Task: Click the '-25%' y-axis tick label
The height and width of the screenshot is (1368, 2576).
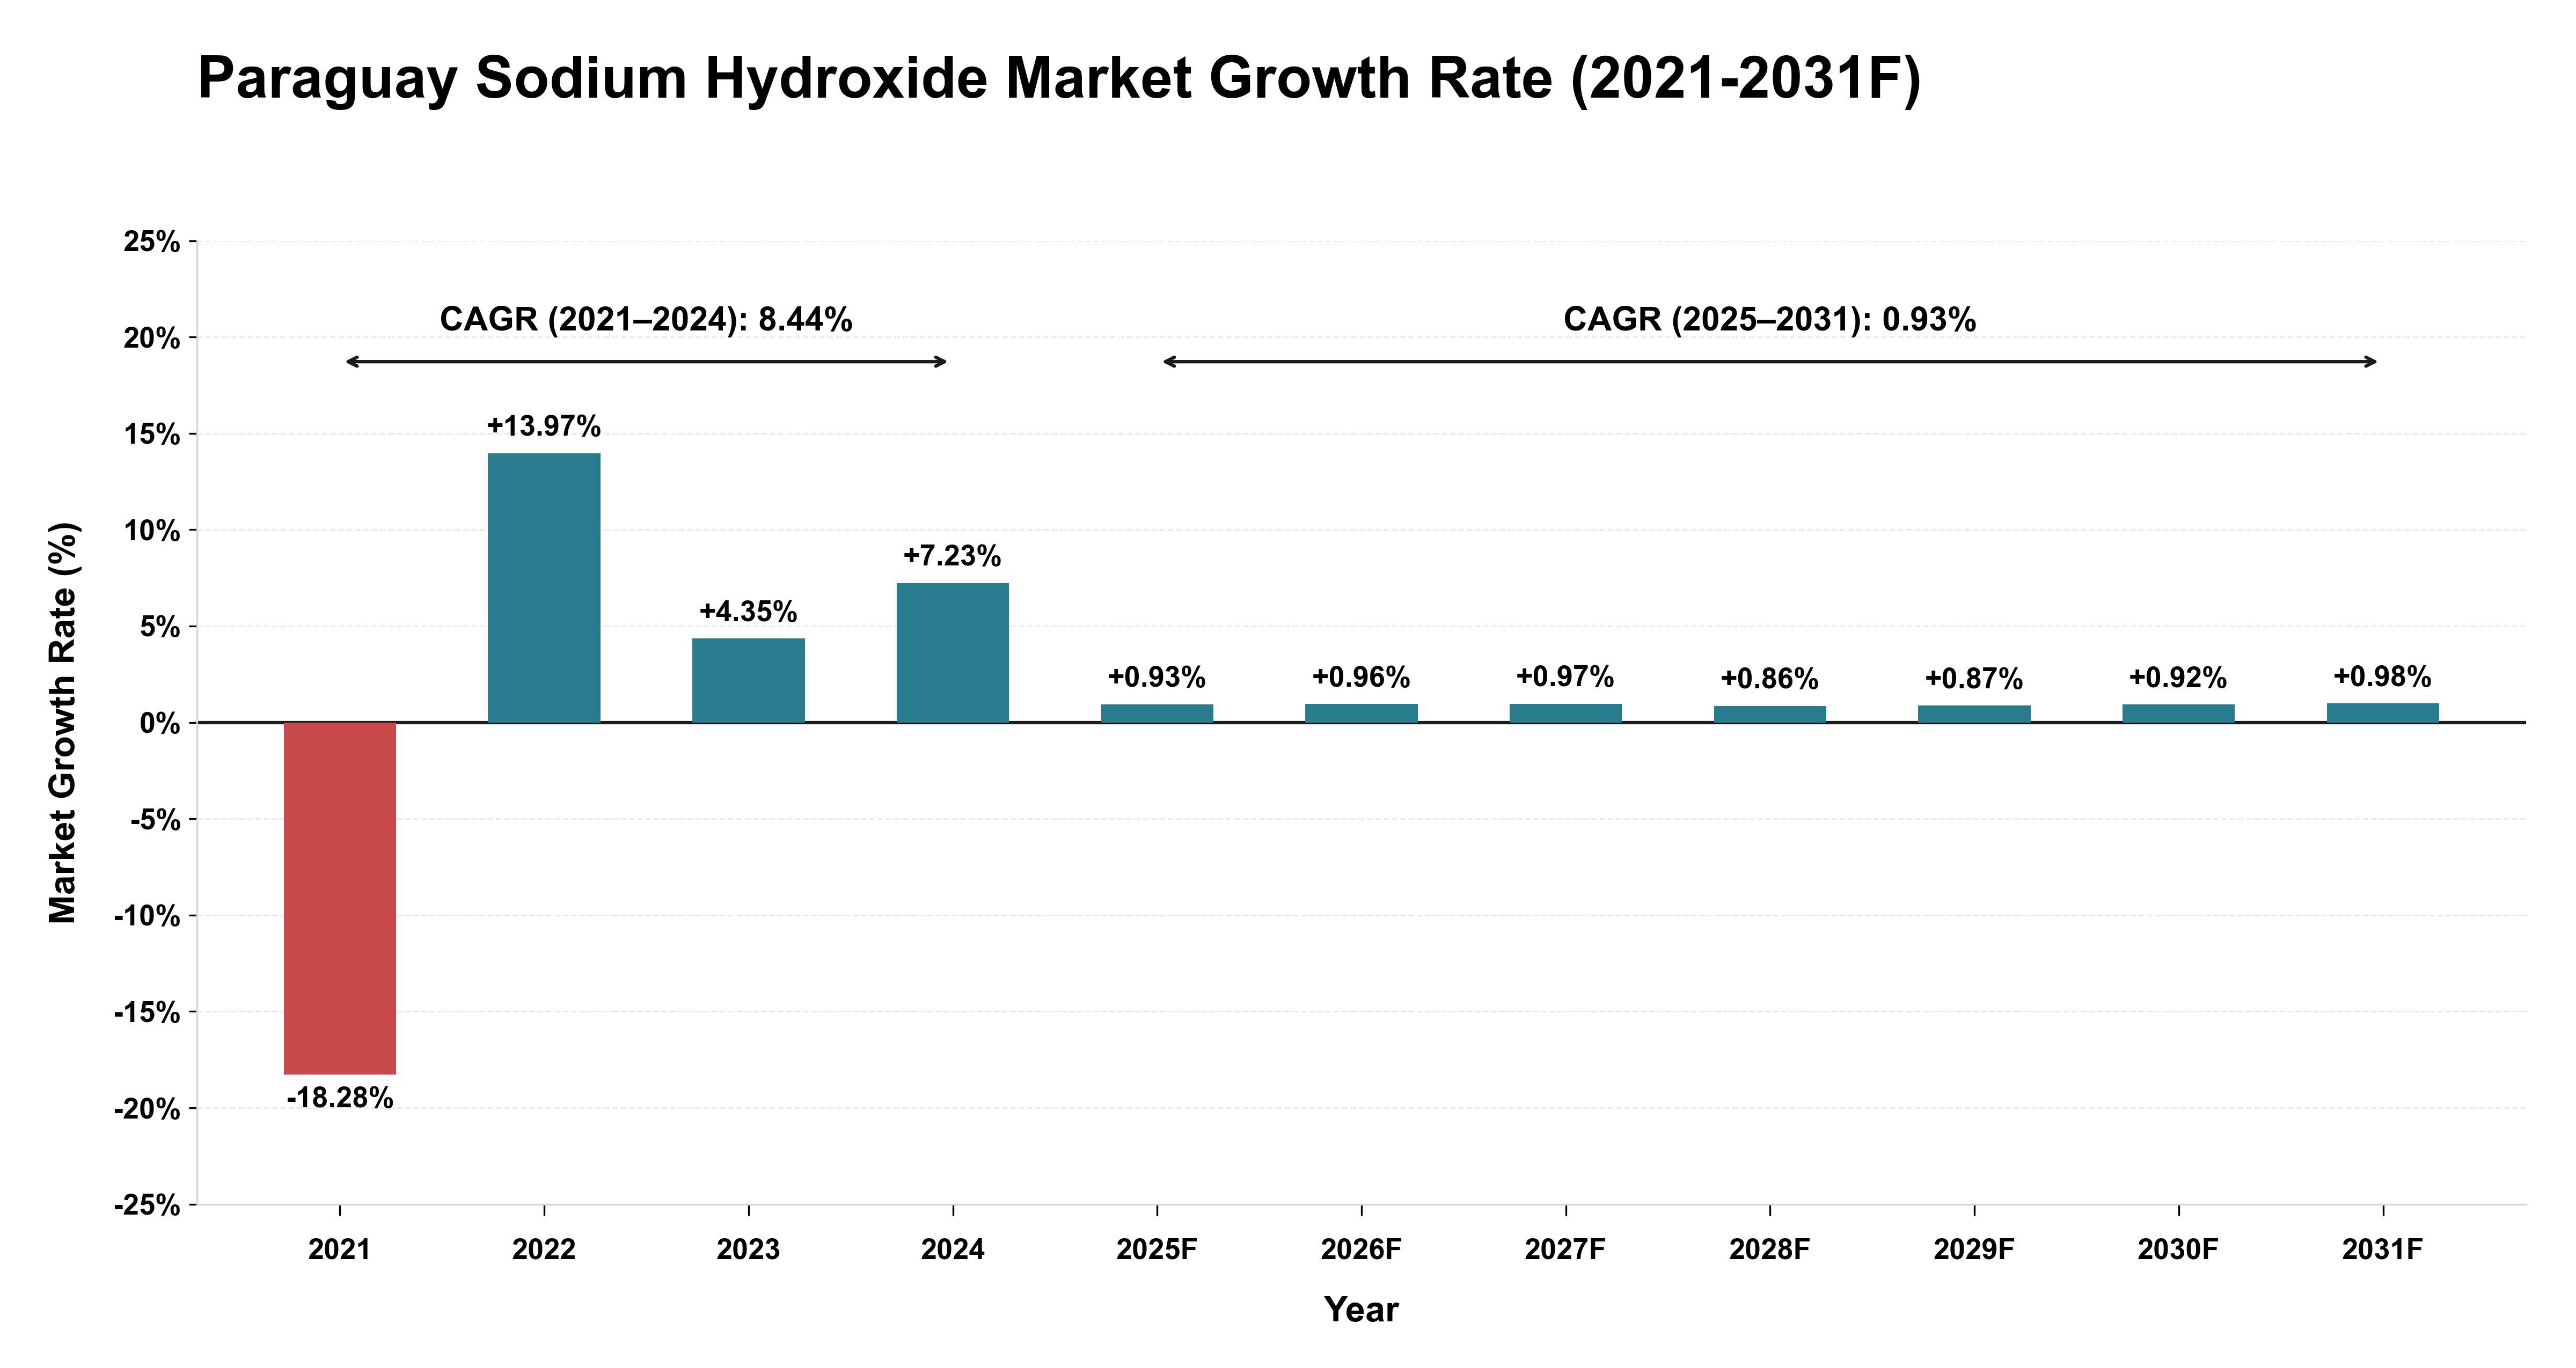Action: (147, 1206)
